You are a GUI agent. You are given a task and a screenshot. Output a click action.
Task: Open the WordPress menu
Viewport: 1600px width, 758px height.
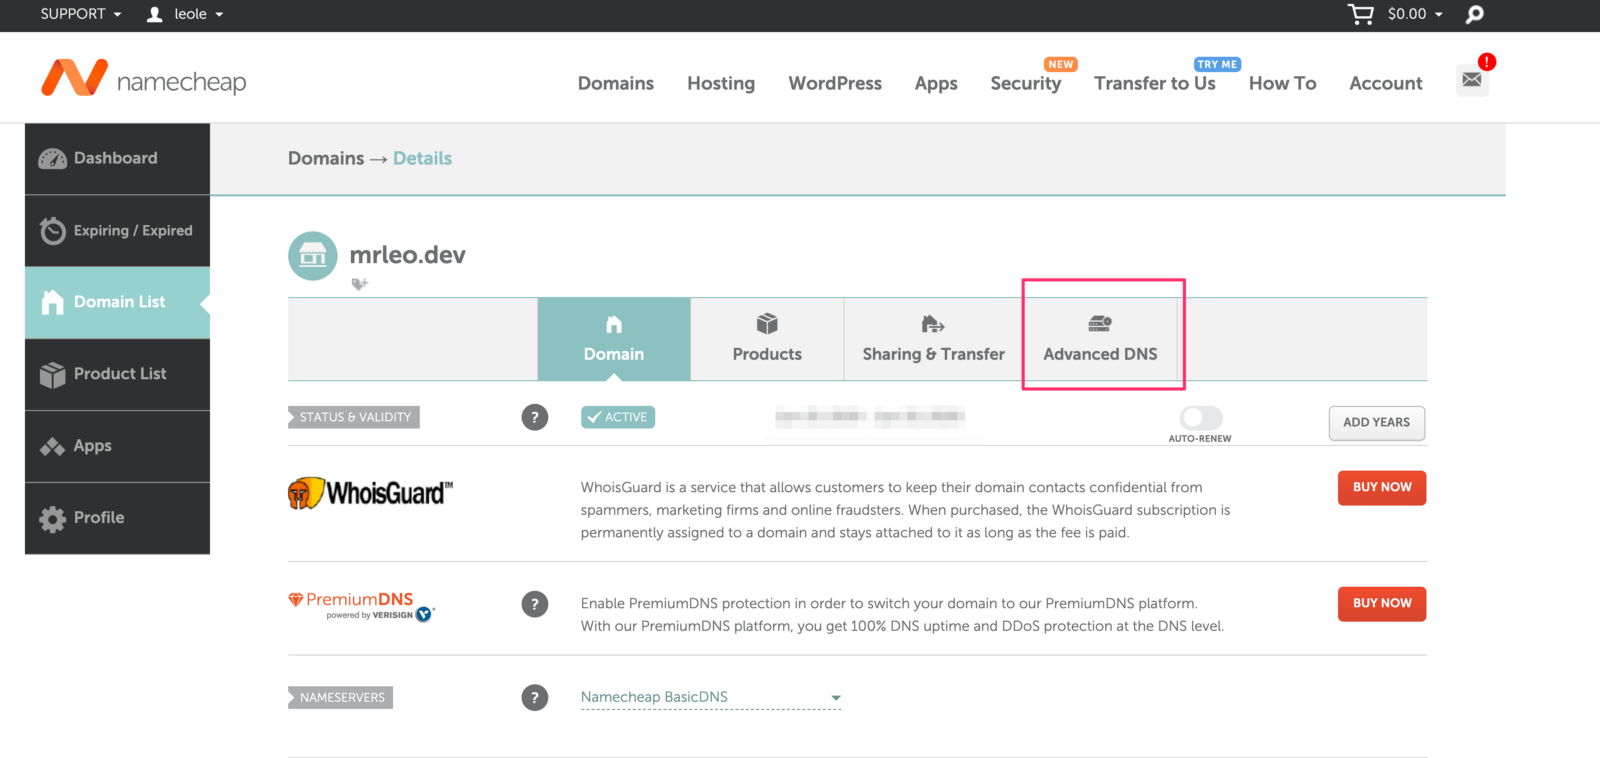(835, 83)
